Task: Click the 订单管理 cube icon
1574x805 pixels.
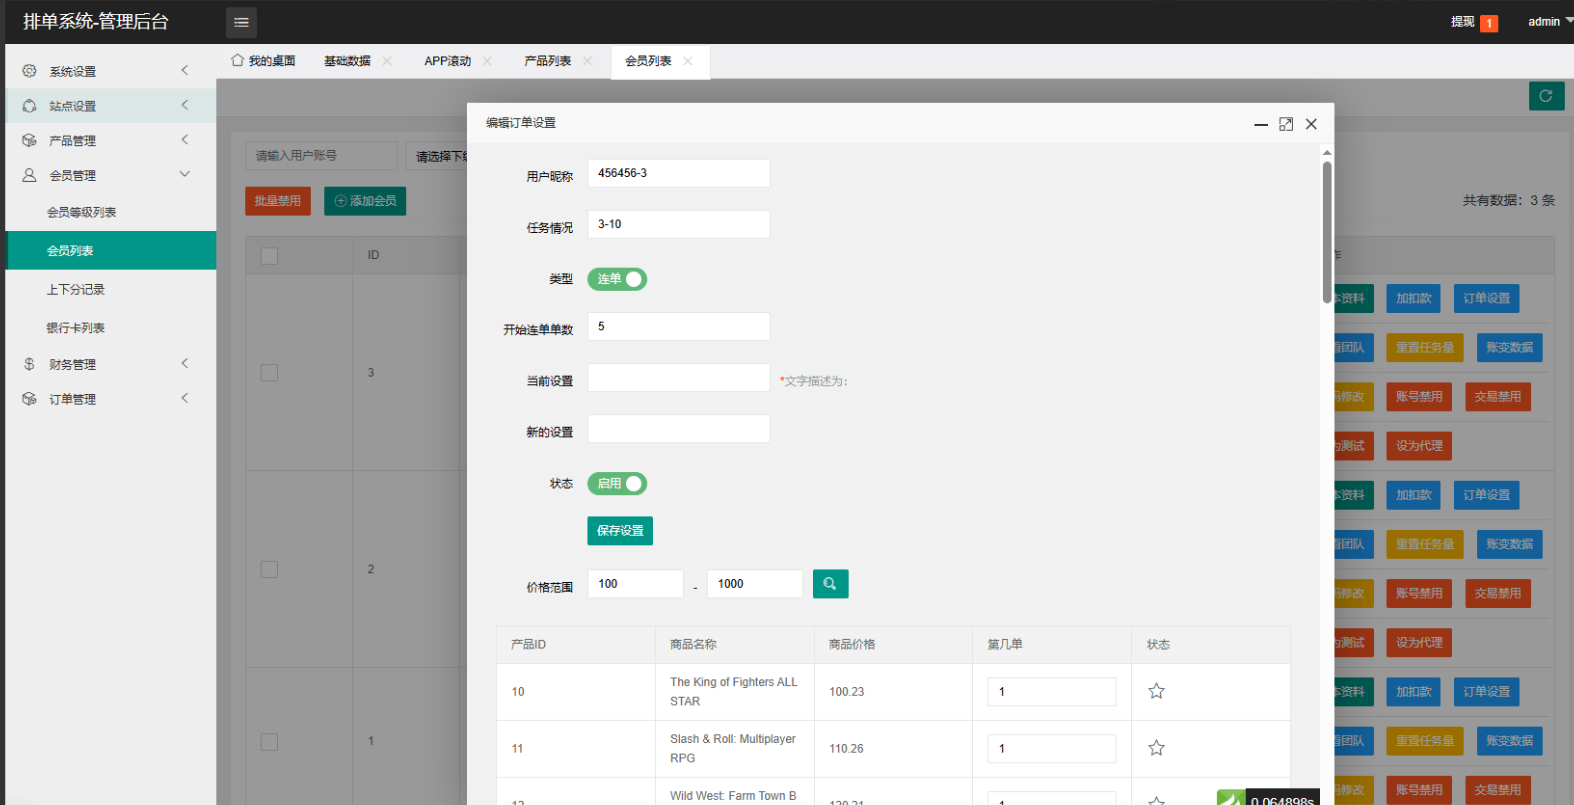Action: [x=29, y=399]
